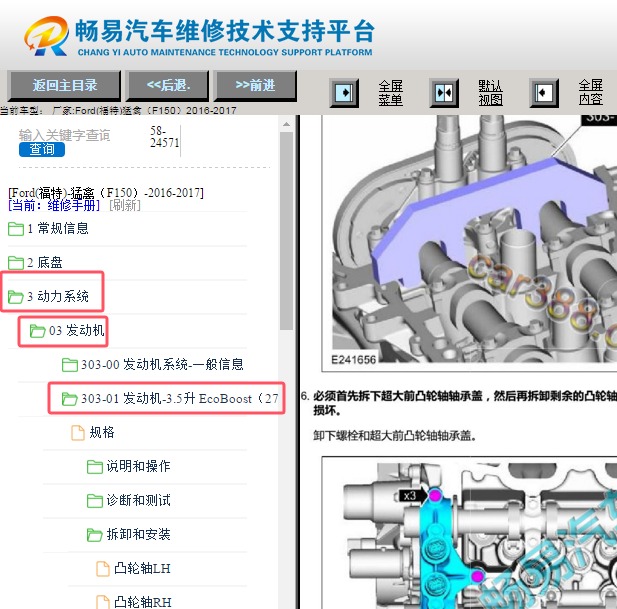Select the 全屏菜单 label
The width and height of the screenshot is (617, 609).
click(390, 93)
